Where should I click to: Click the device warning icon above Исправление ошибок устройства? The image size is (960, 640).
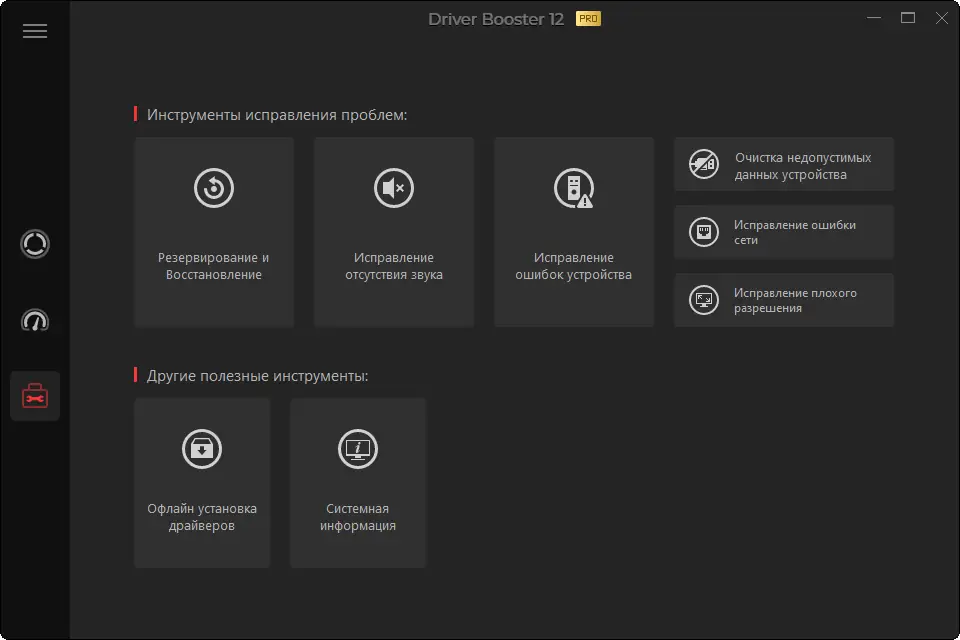(x=573, y=187)
